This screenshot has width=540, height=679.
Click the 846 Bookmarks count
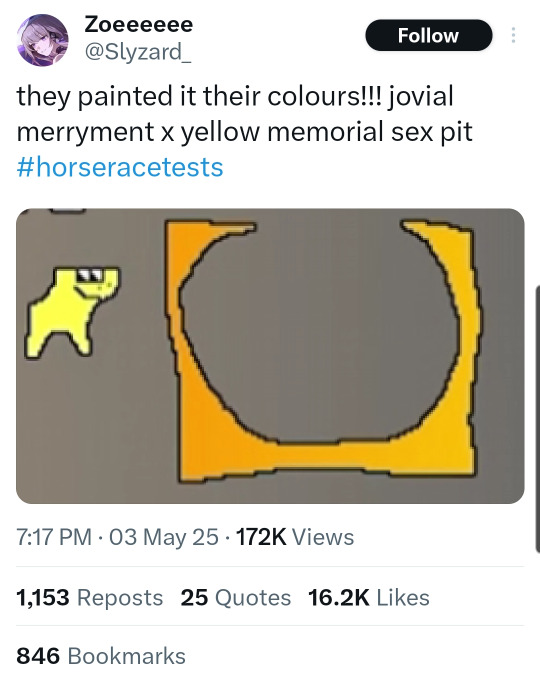coord(101,656)
